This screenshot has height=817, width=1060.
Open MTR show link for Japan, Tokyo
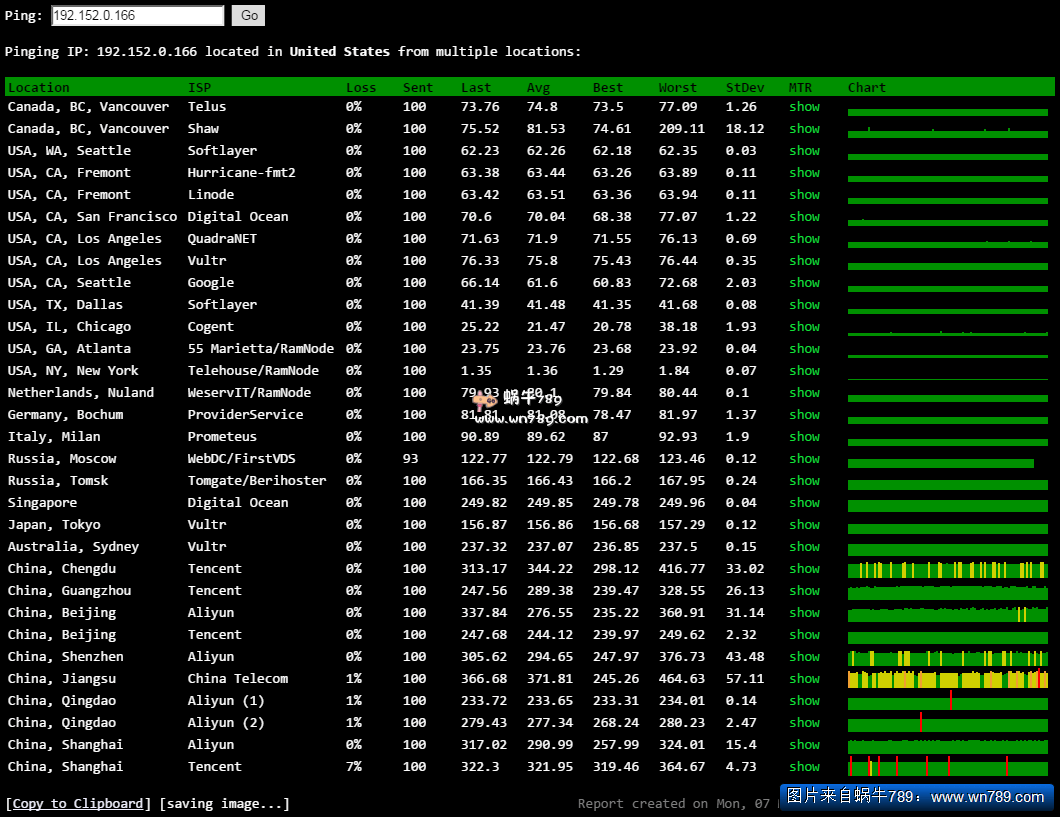pos(804,525)
